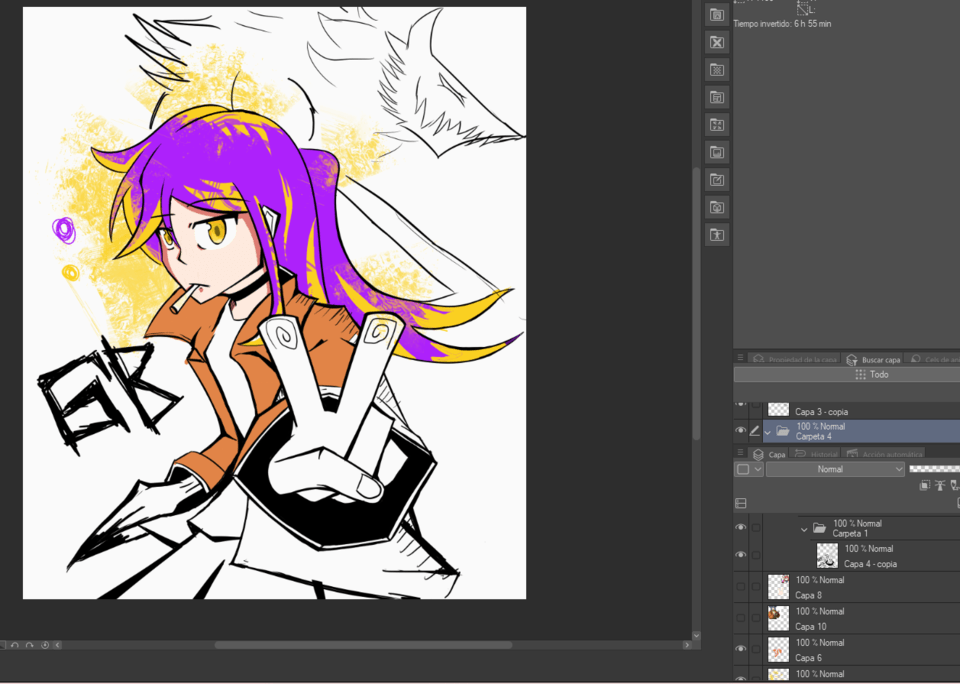Click the canvas horizontal scrollbar
This screenshot has height=684, width=960.
[363, 645]
